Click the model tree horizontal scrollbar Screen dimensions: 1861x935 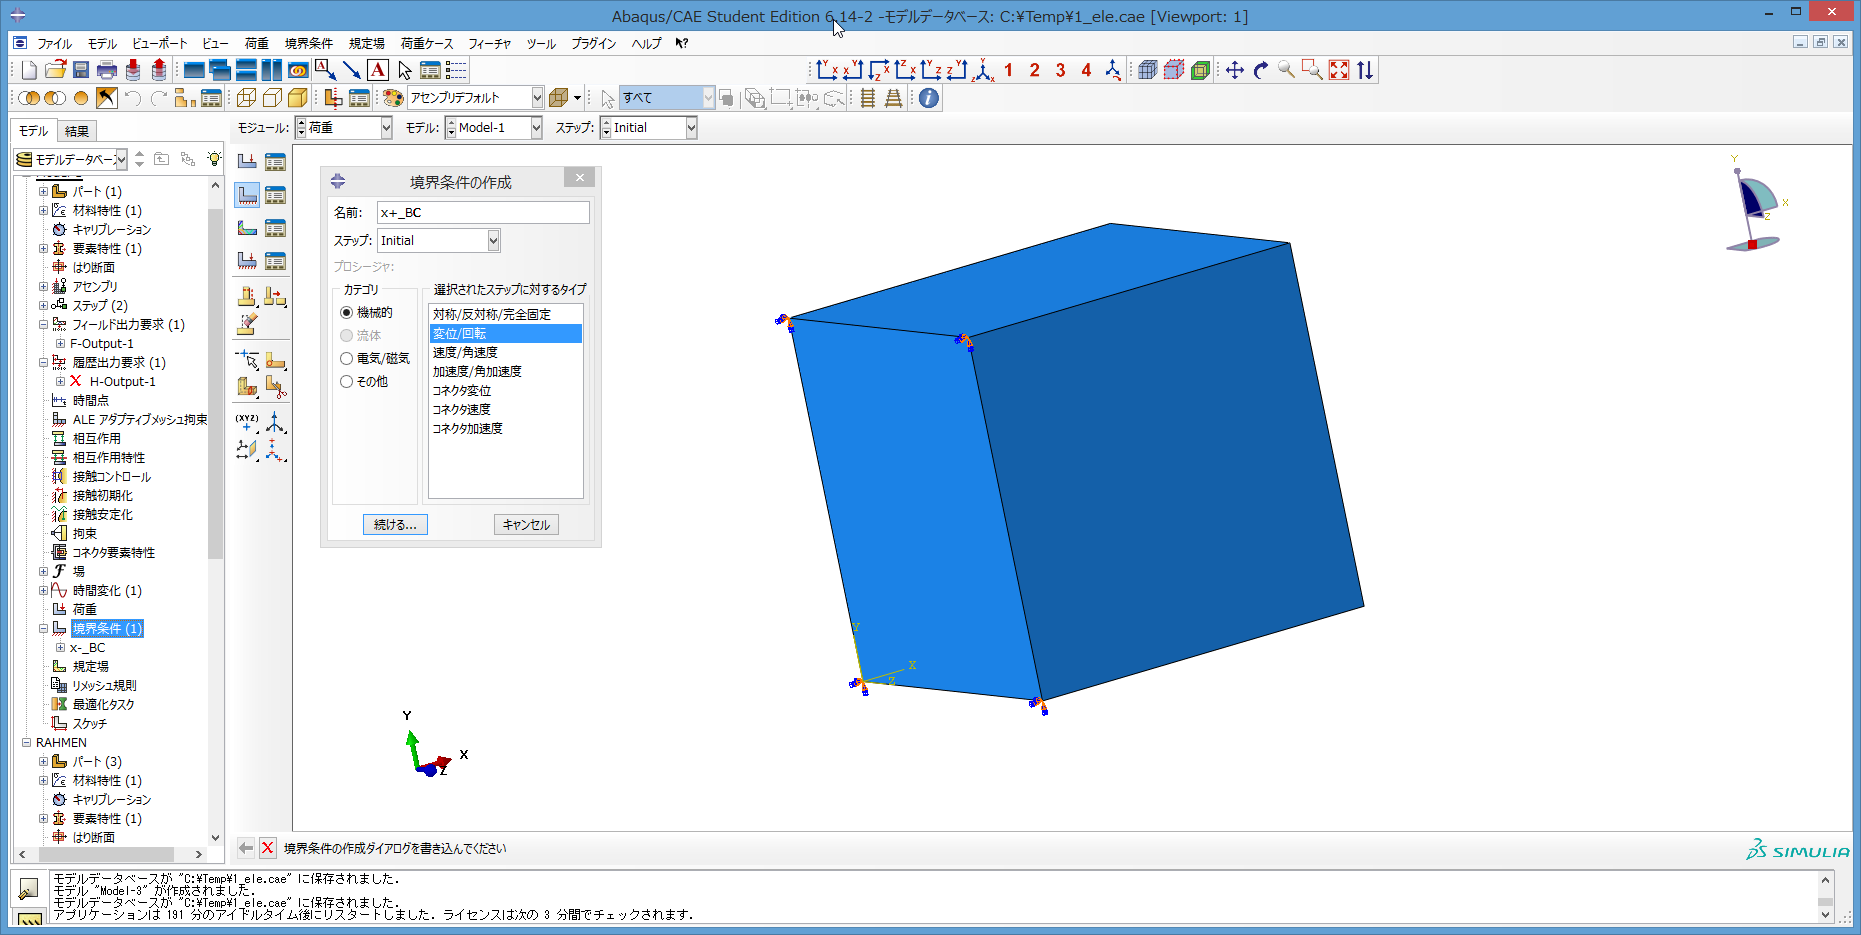107,854
